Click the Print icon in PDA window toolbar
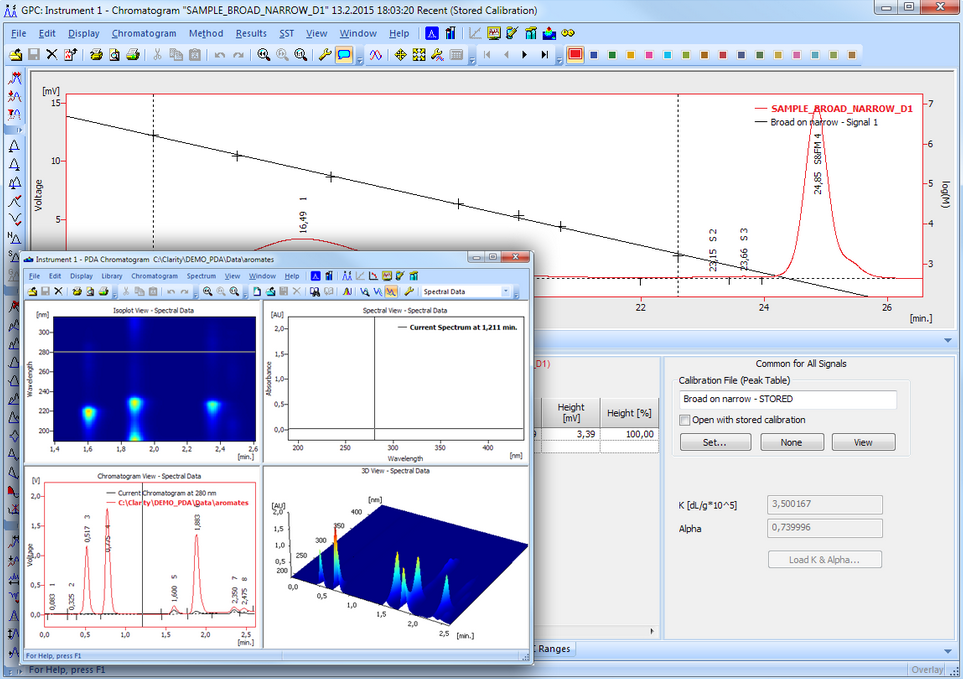The image size is (963, 679). click(x=77, y=291)
